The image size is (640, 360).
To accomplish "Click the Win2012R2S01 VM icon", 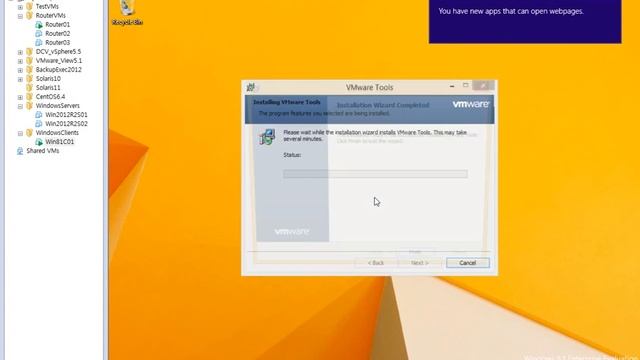I will click(39, 115).
